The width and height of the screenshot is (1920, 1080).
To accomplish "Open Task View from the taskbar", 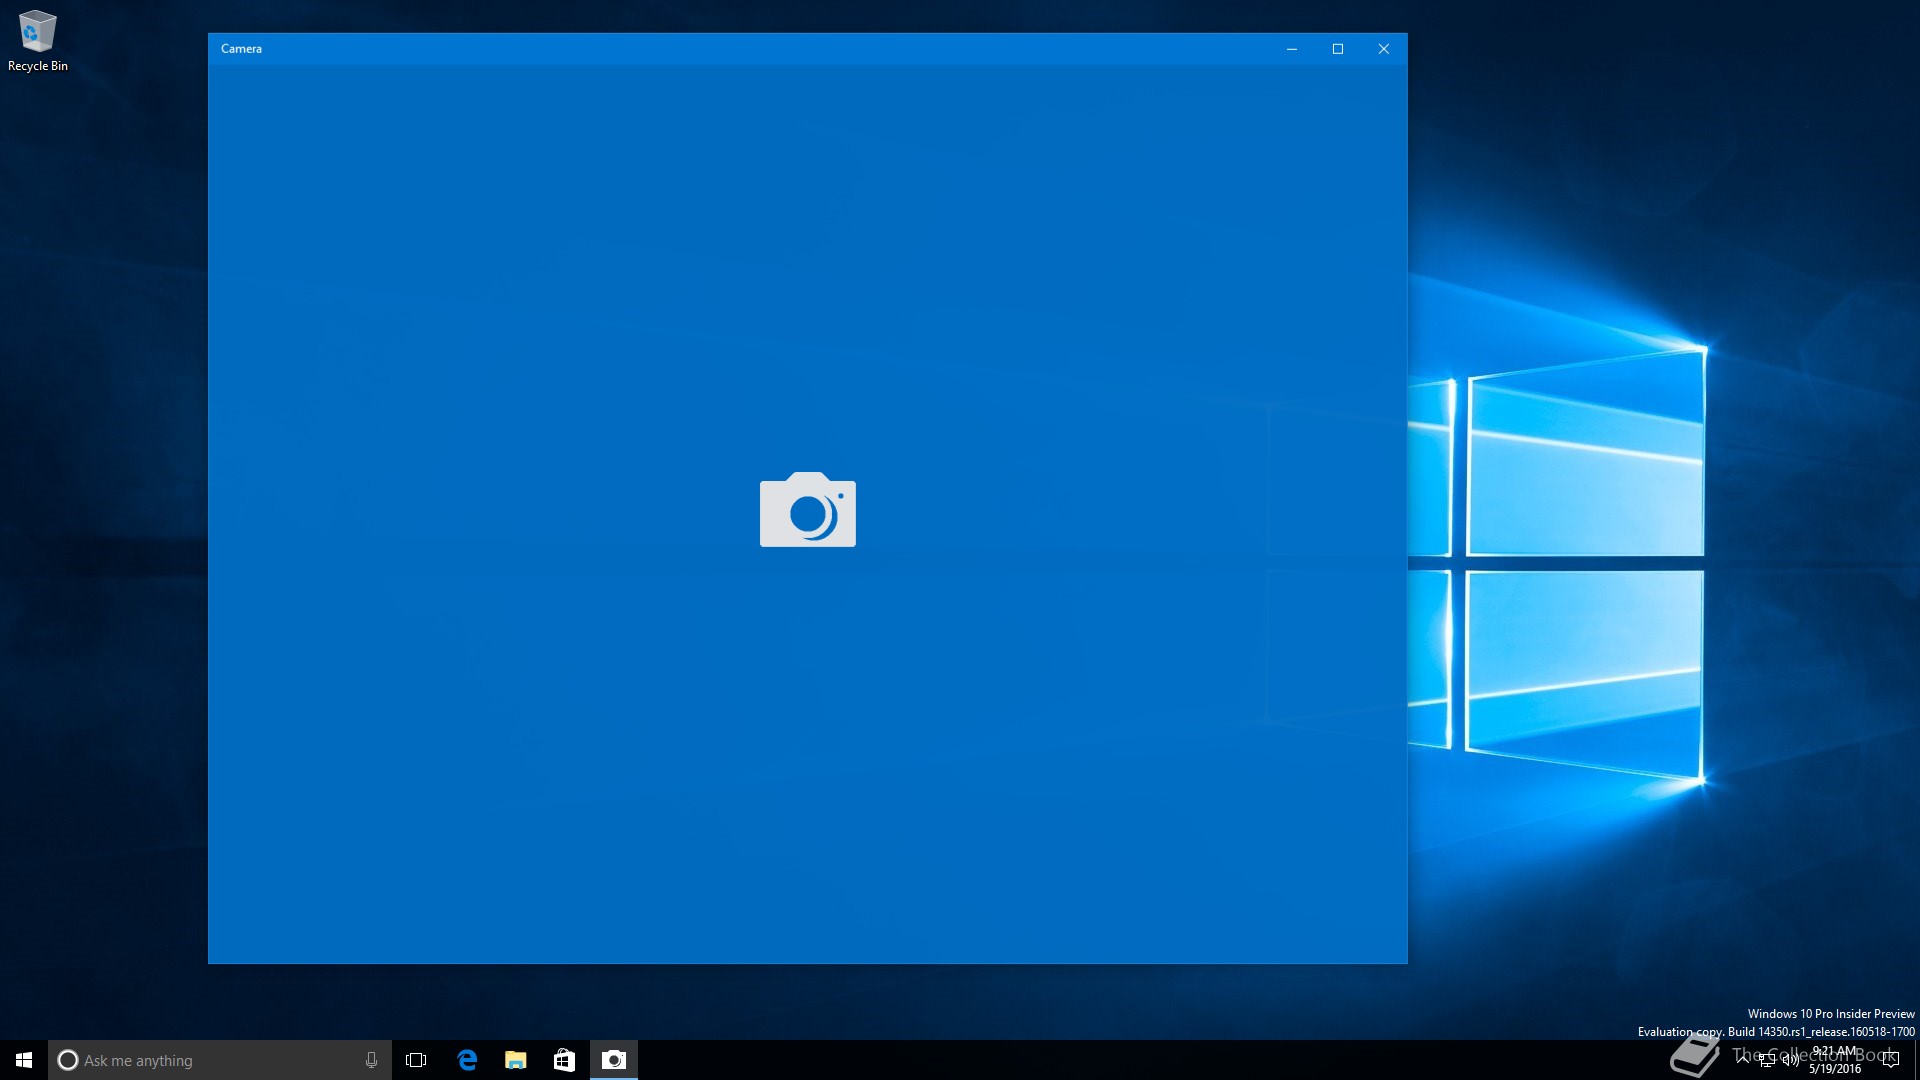I will [x=416, y=1060].
